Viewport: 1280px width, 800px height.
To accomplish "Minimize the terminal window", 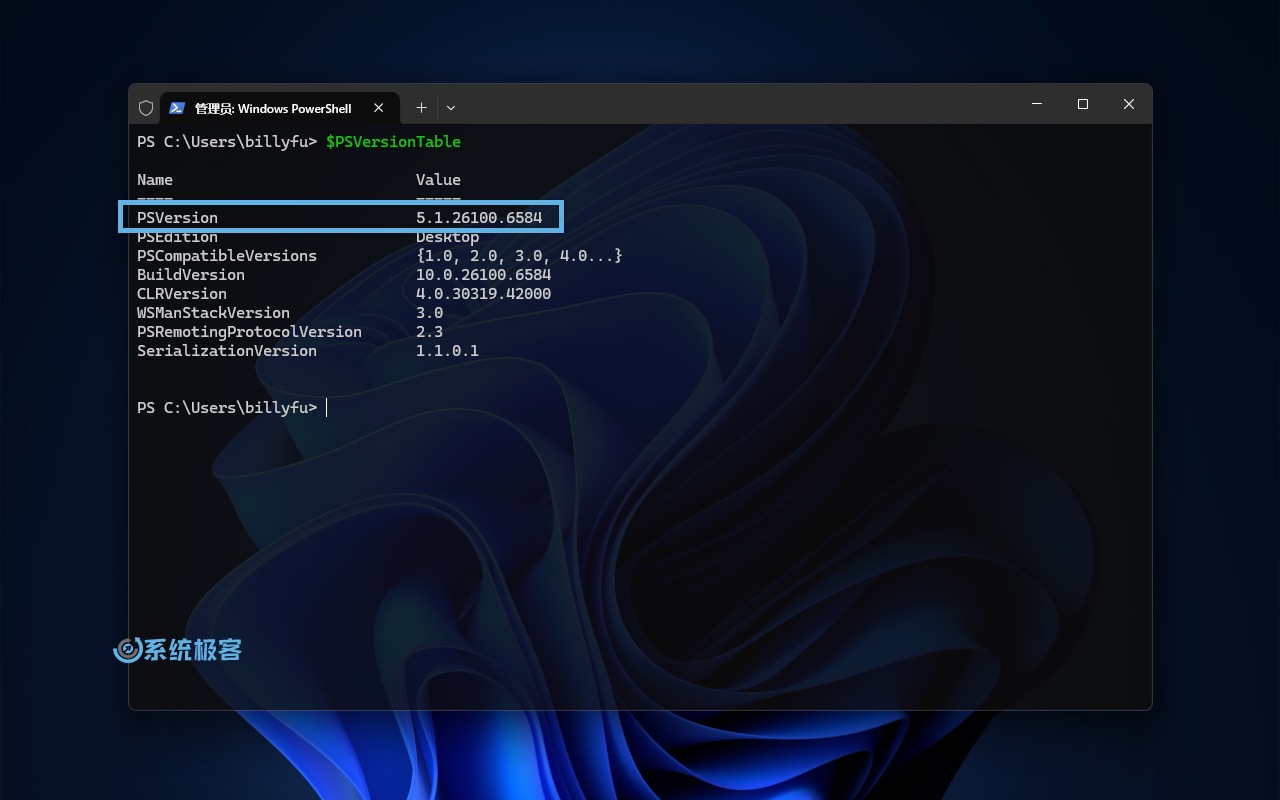I will click(1037, 104).
